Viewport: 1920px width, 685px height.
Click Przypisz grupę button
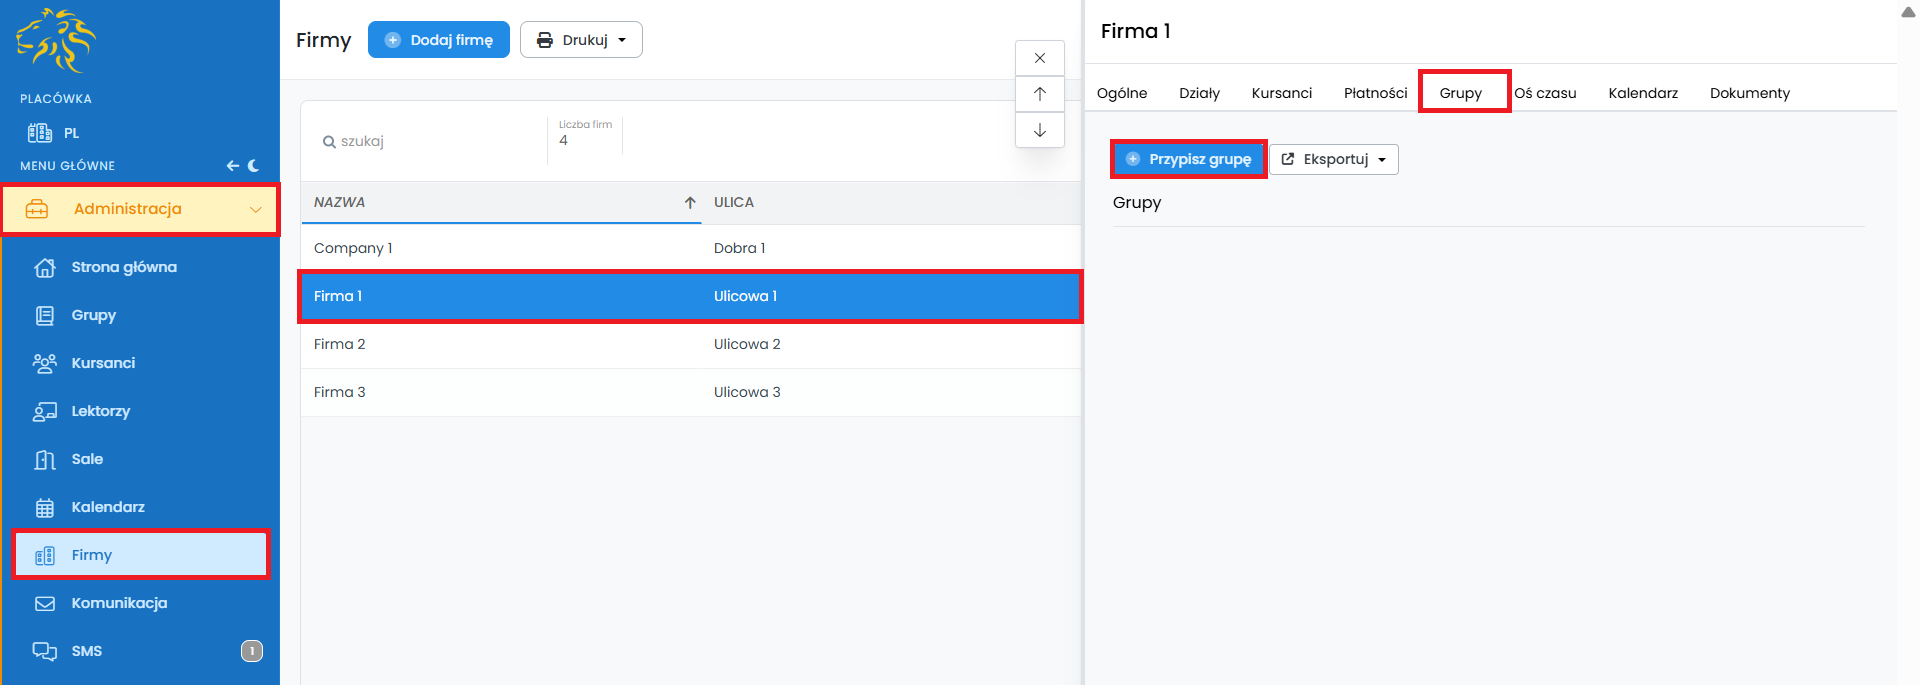tap(1189, 159)
